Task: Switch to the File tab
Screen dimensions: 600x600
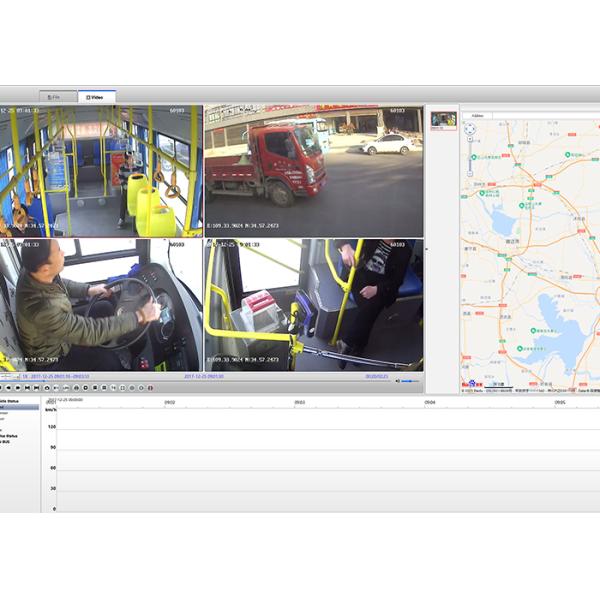Action: [x=57, y=97]
